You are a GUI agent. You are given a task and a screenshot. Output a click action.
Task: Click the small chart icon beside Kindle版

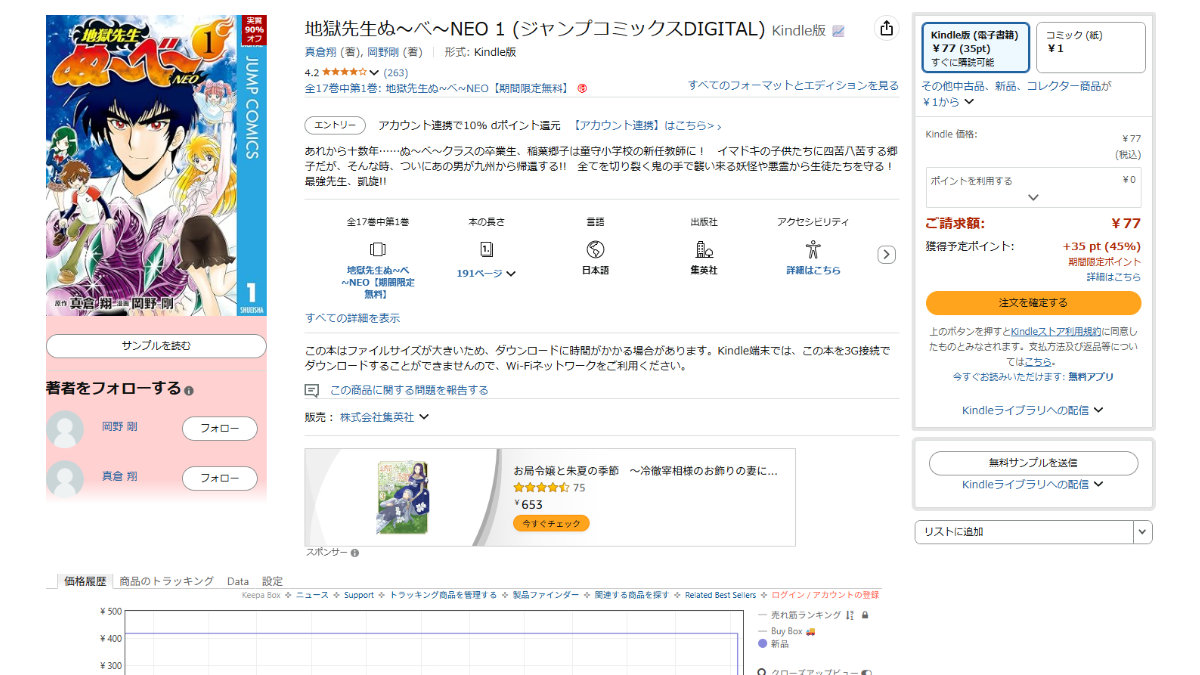tap(838, 31)
